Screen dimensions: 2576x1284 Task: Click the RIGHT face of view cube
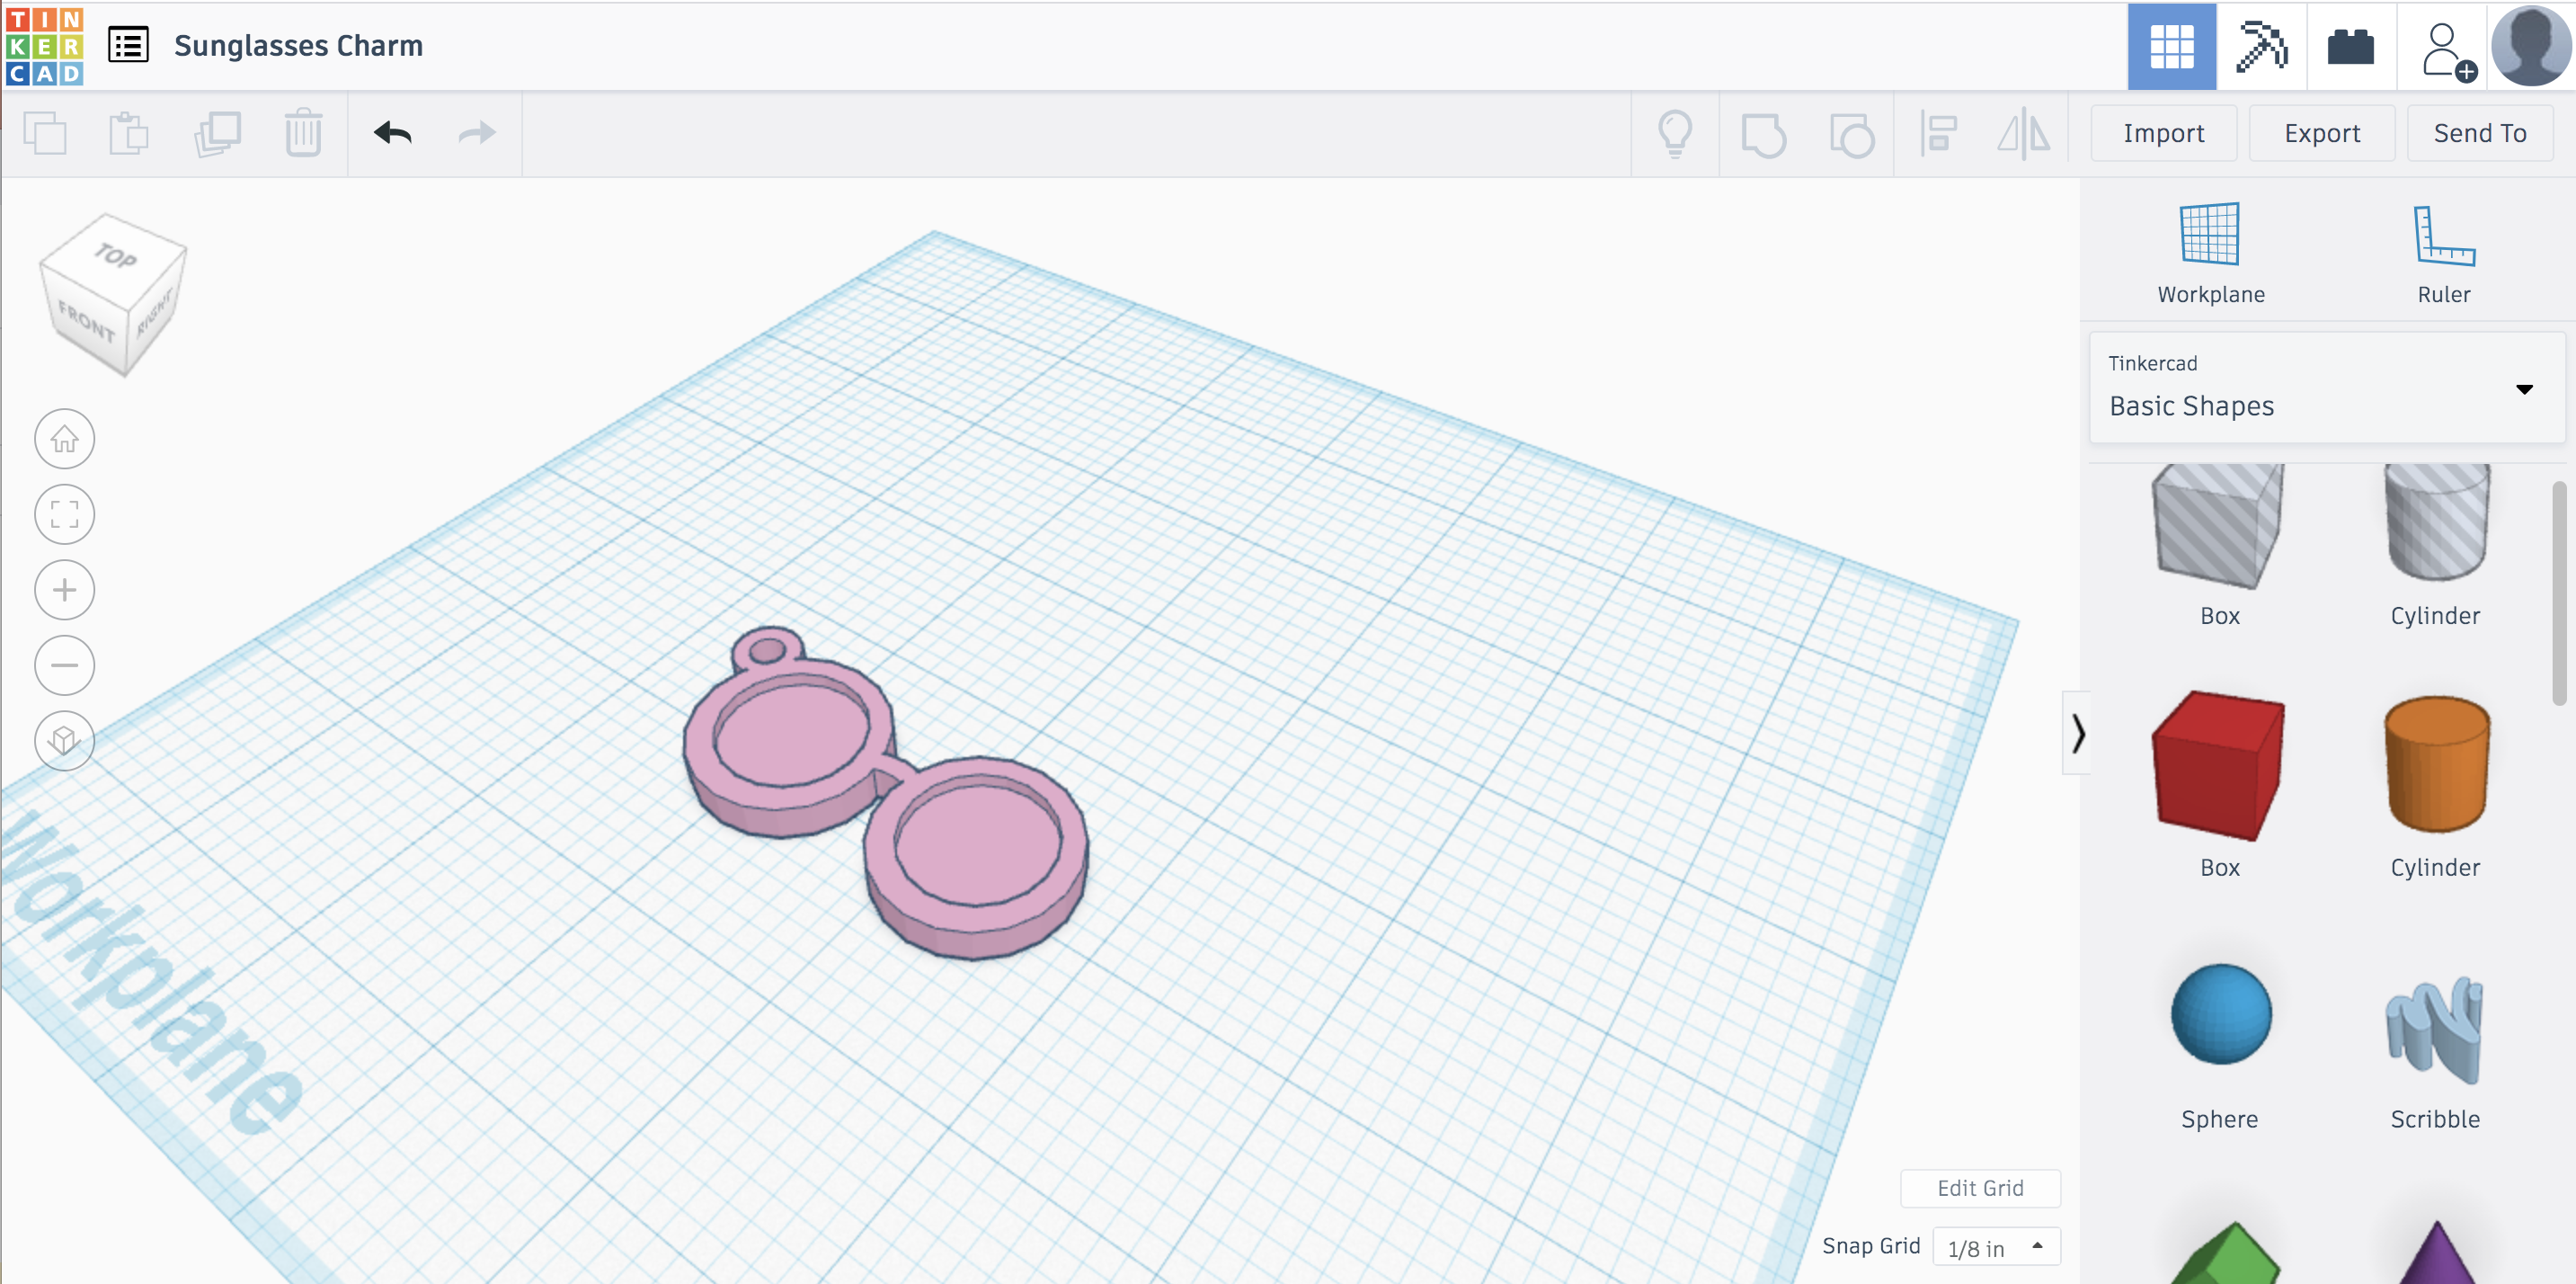pos(155,315)
